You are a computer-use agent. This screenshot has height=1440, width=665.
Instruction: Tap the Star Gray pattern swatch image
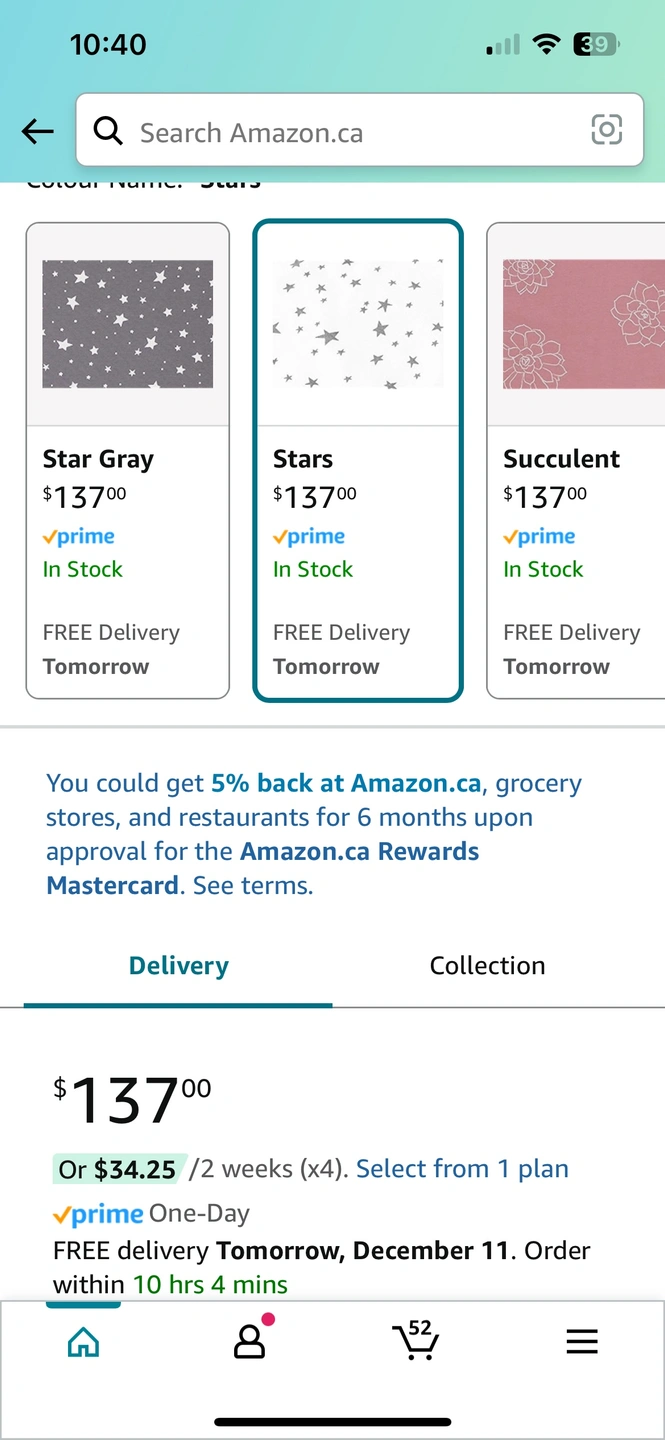(x=128, y=324)
